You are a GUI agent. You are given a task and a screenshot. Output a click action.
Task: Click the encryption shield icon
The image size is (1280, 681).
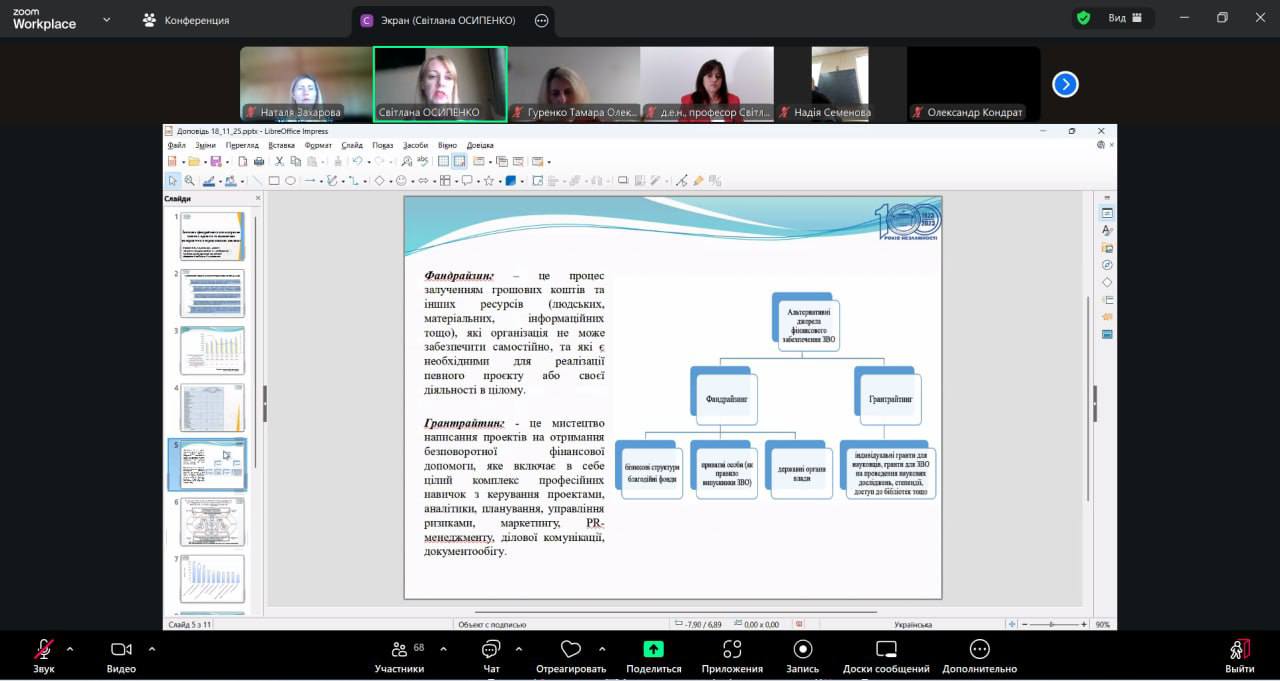pyautogui.click(x=1083, y=18)
